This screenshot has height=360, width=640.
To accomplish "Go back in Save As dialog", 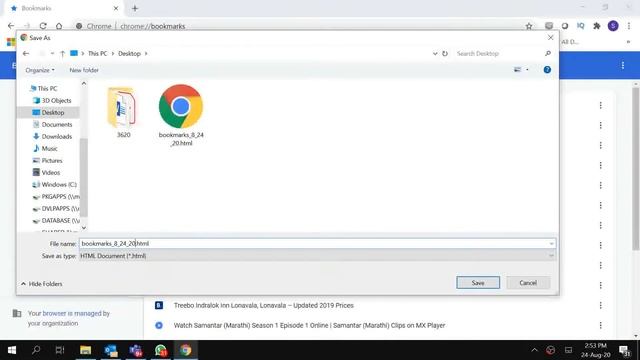I will click(x=26, y=53).
